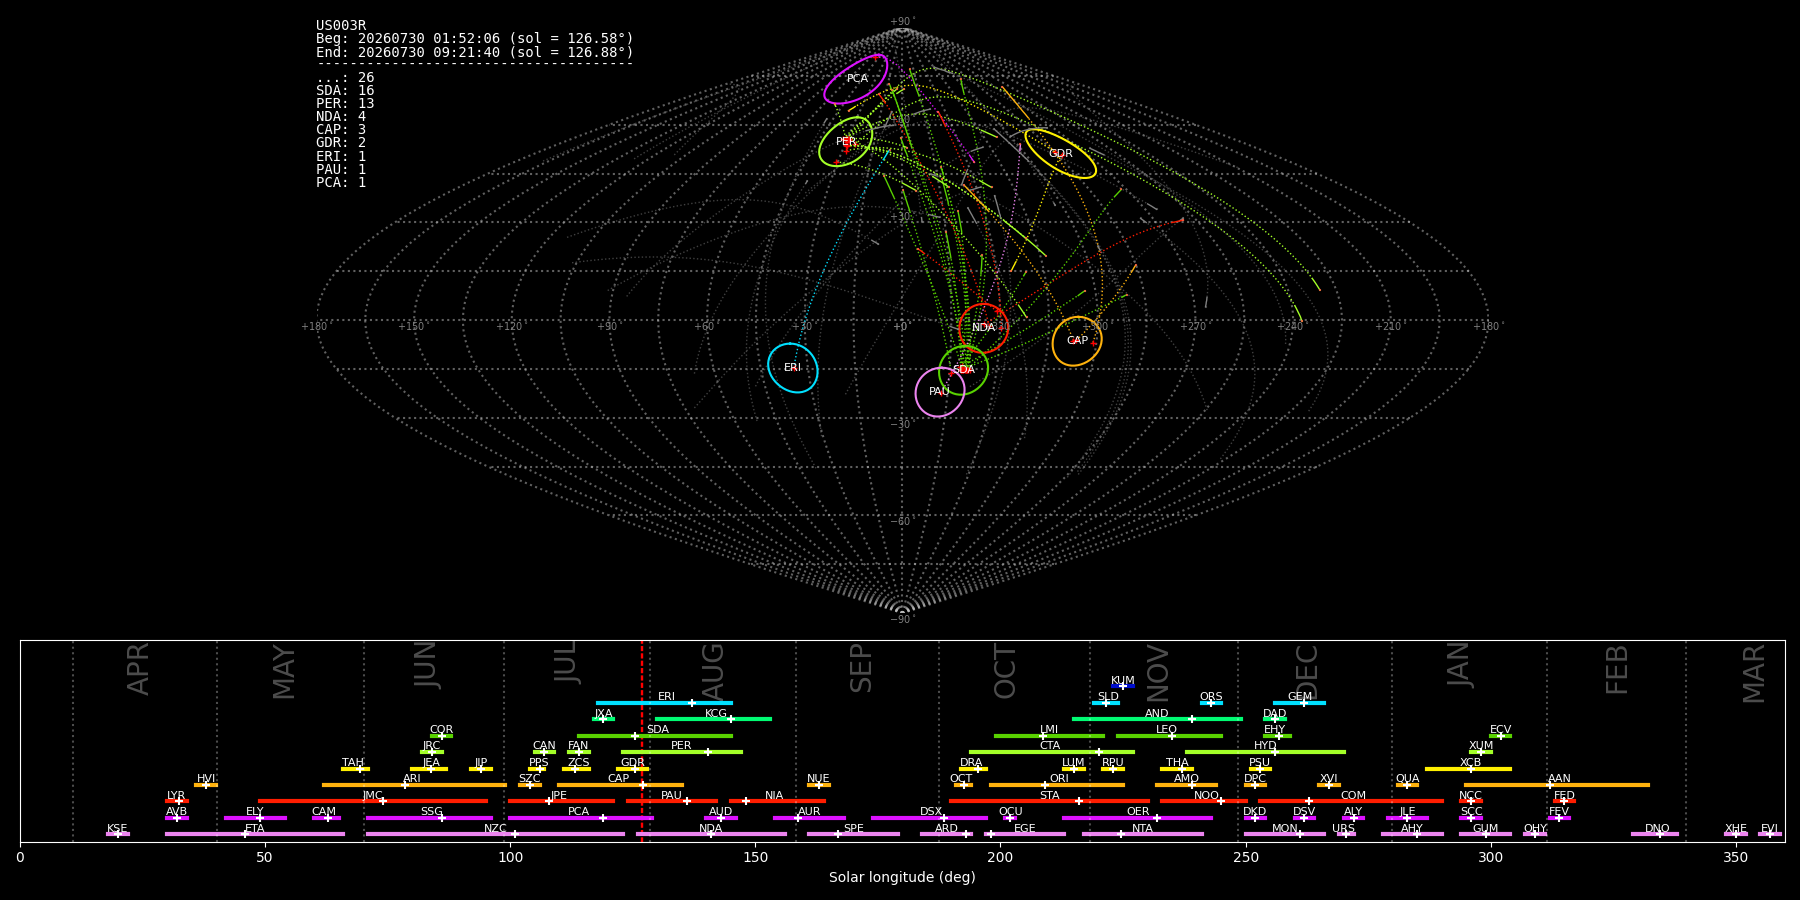
Task: Select the PER shower bar in the timeline
Action: click(x=682, y=752)
